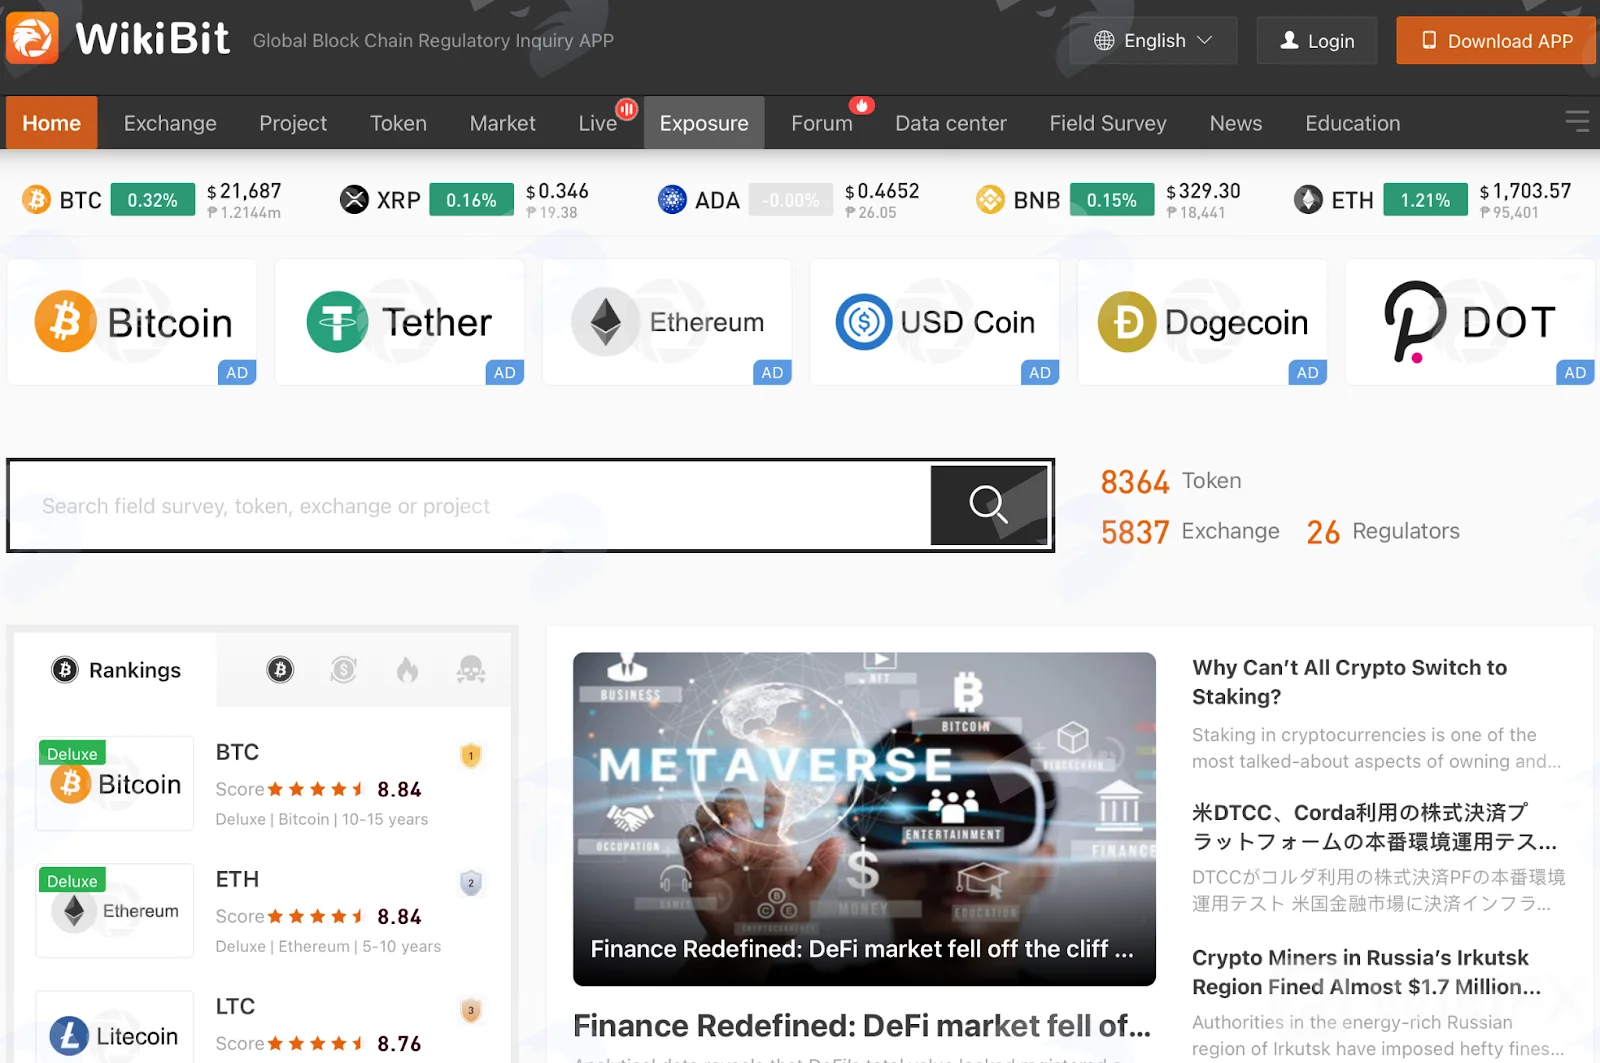Open the Exchange menu item
The height and width of the screenshot is (1063, 1600).
click(x=170, y=123)
